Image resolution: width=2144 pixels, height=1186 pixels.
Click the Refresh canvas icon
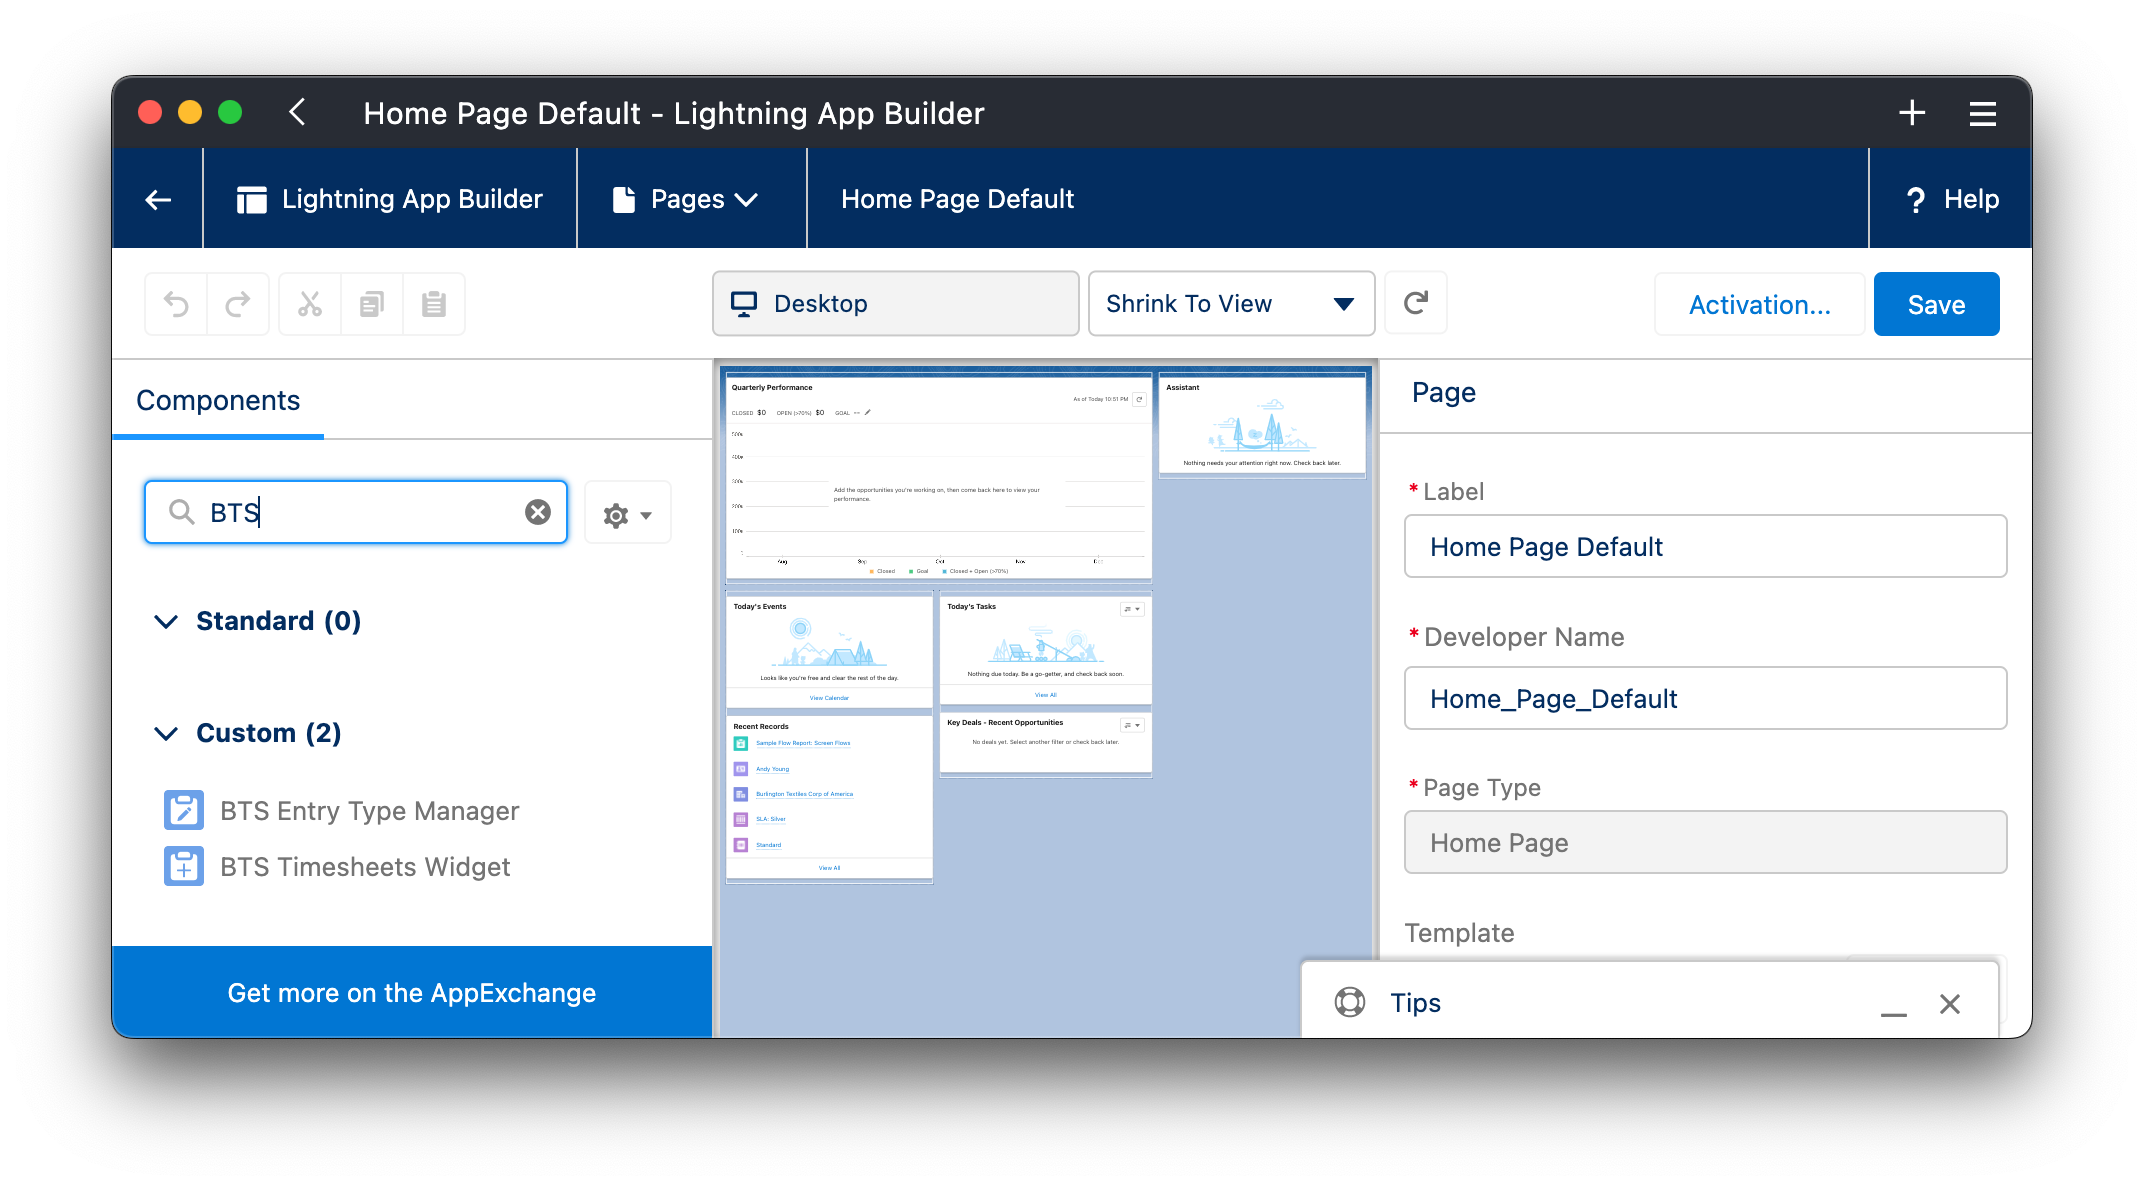(x=1416, y=303)
